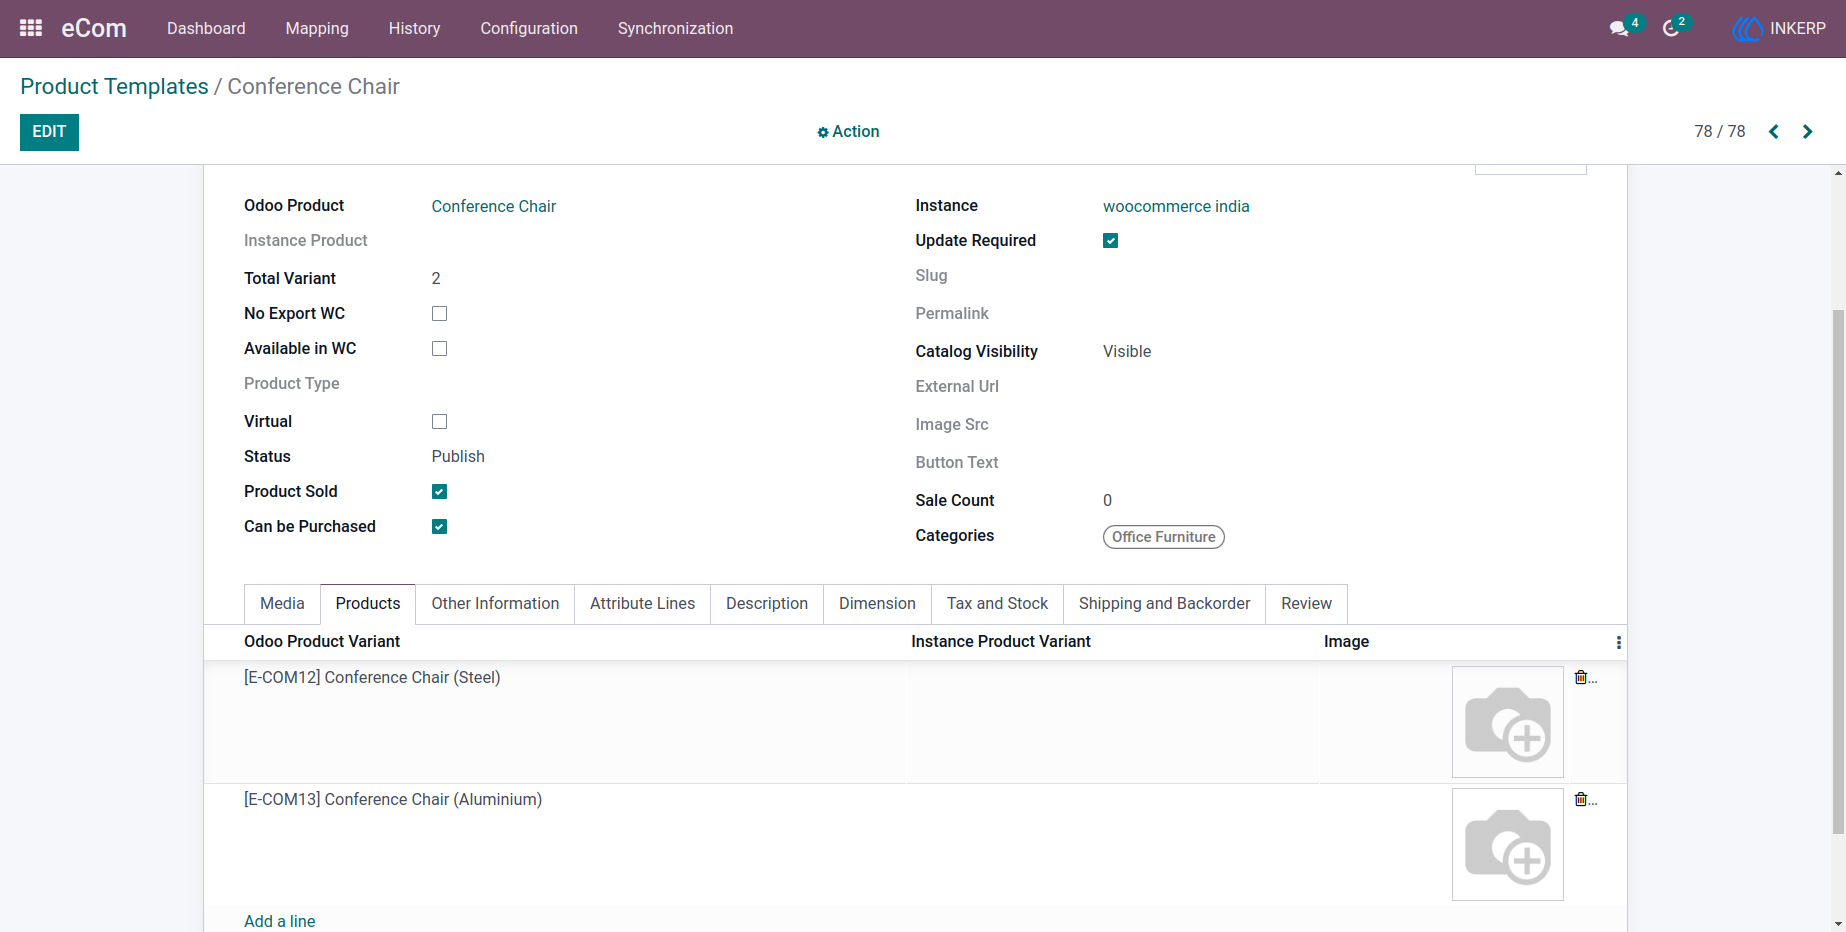
Task: Go back to Product Templates breadcrumb
Action: tap(114, 87)
